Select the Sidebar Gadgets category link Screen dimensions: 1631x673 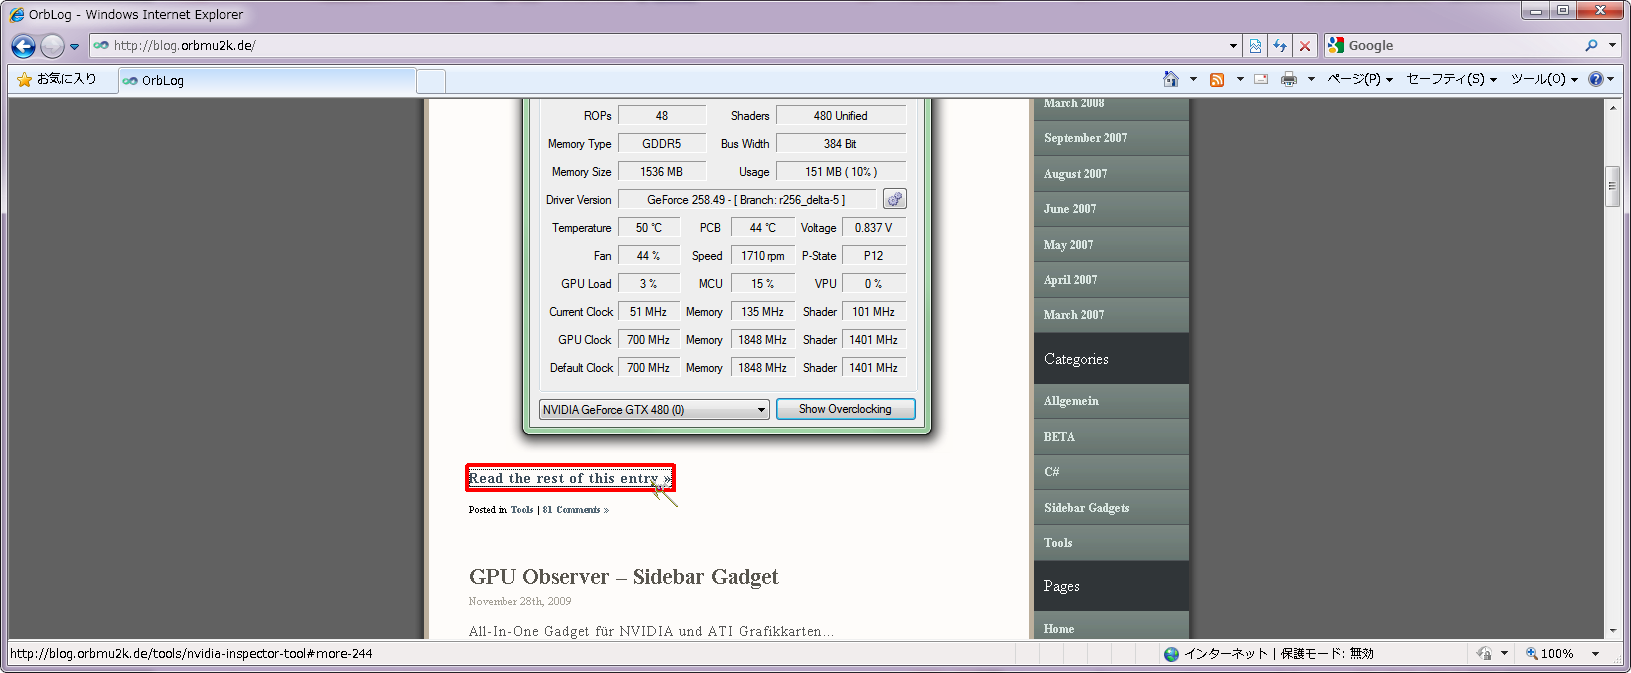point(1086,508)
